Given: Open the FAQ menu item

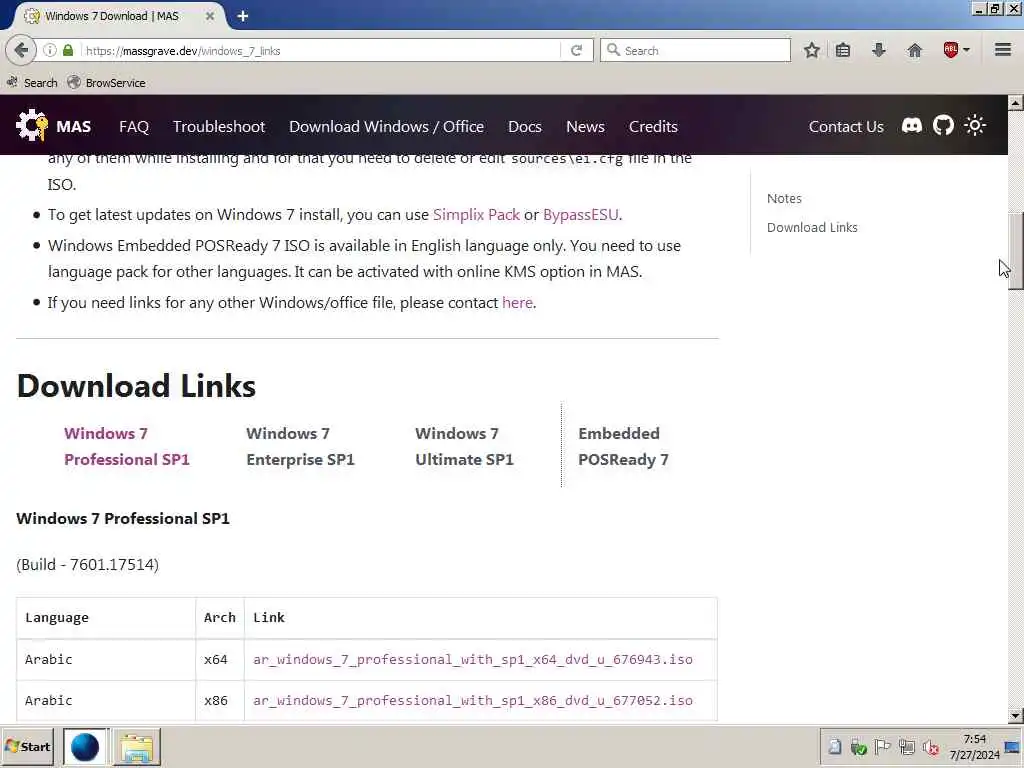Looking at the screenshot, I should [134, 127].
